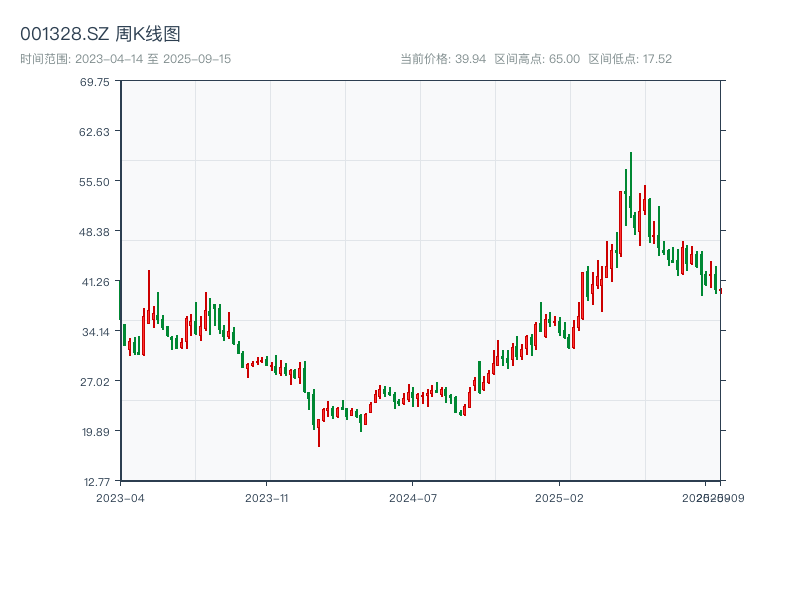This screenshot has height=600, width=800.
Task: Click the chart title 001328.SZ 周K线图
Action: [x=100, y=34]
